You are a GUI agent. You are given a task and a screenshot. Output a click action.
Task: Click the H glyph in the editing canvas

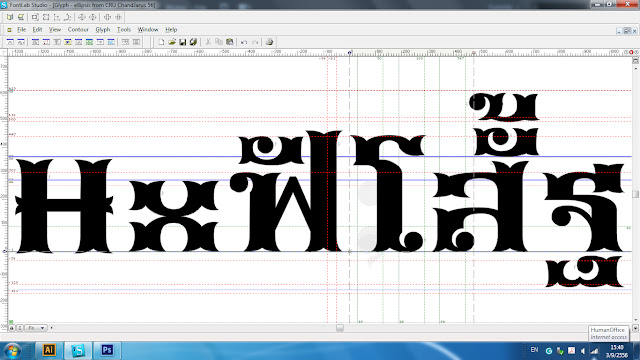pyautogui.click(x=64, y=206)
